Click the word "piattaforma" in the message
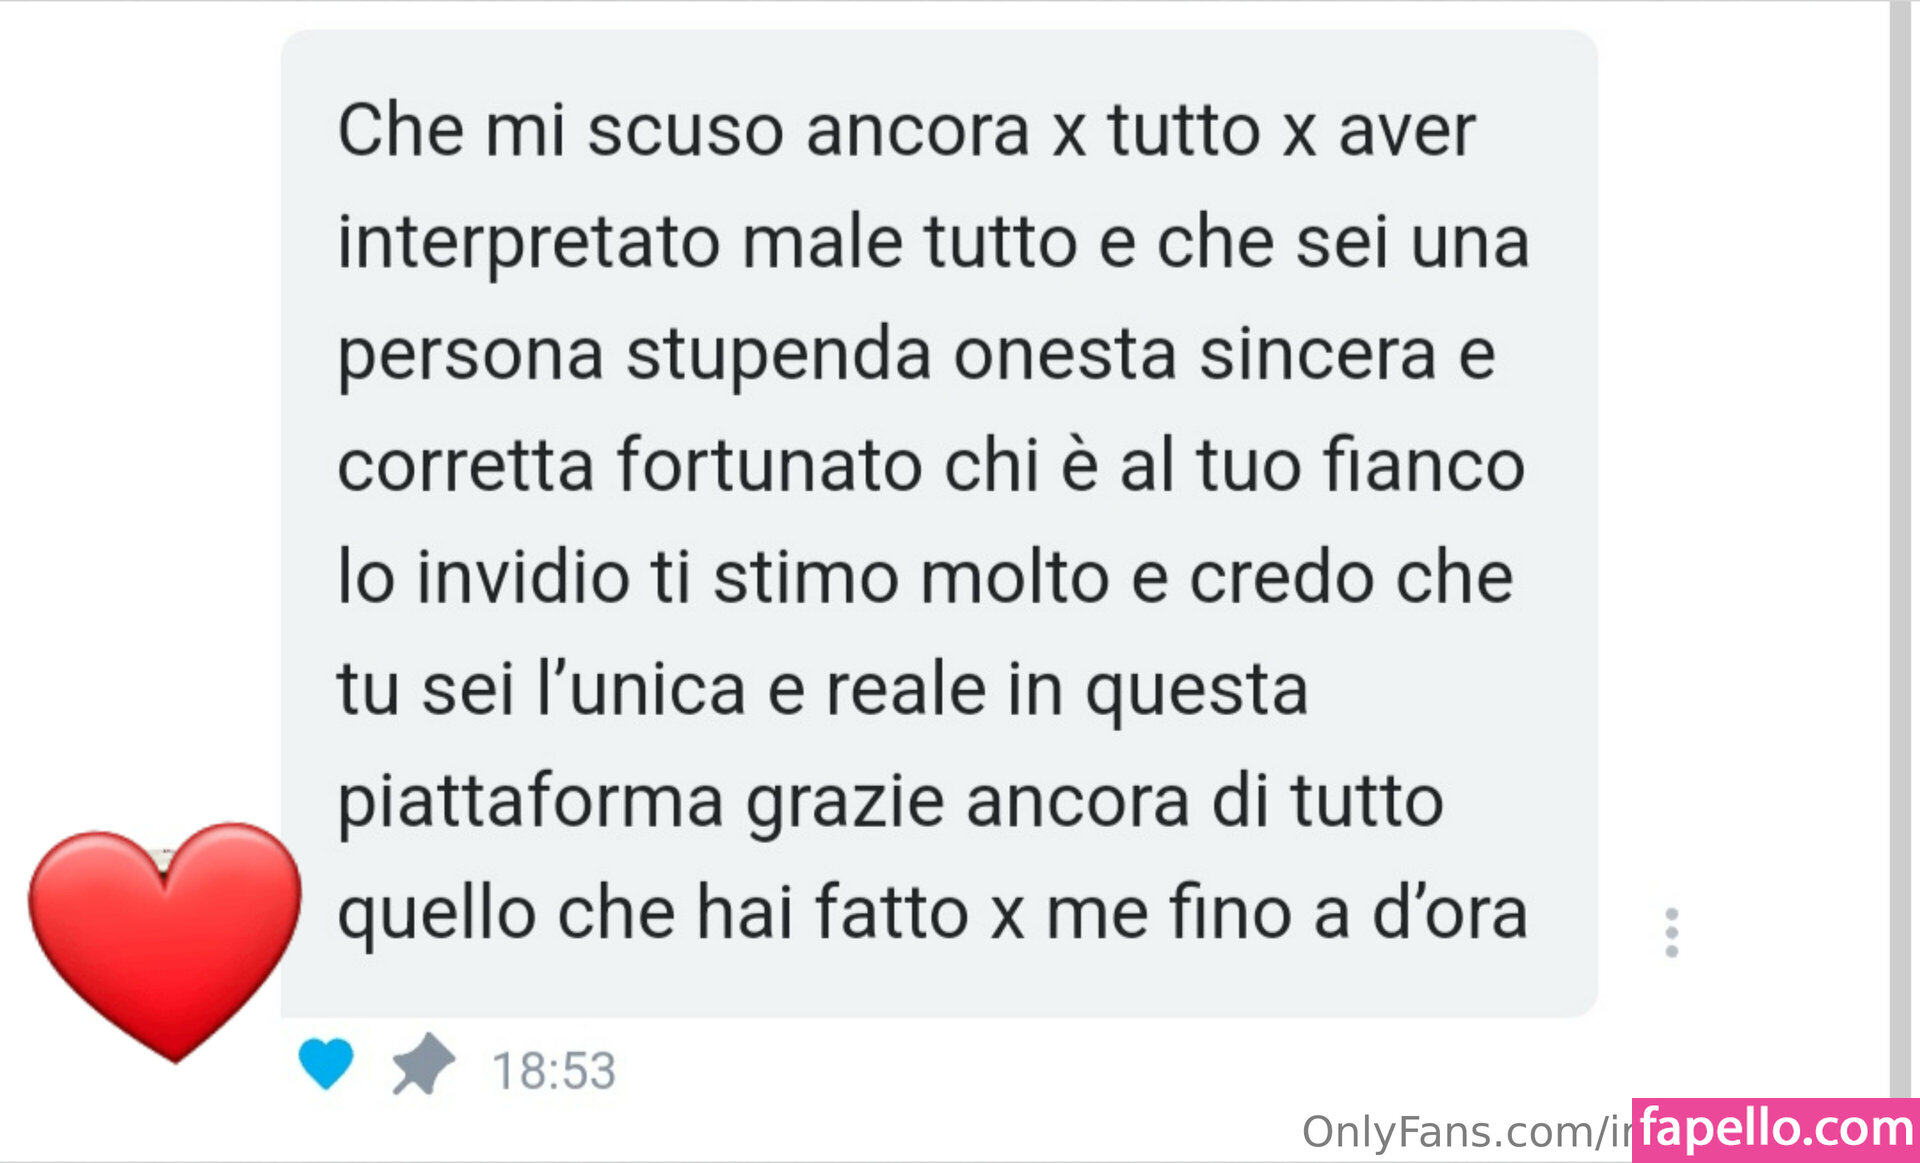Viewport: 1920px width, 1163px height. (530, 803)
